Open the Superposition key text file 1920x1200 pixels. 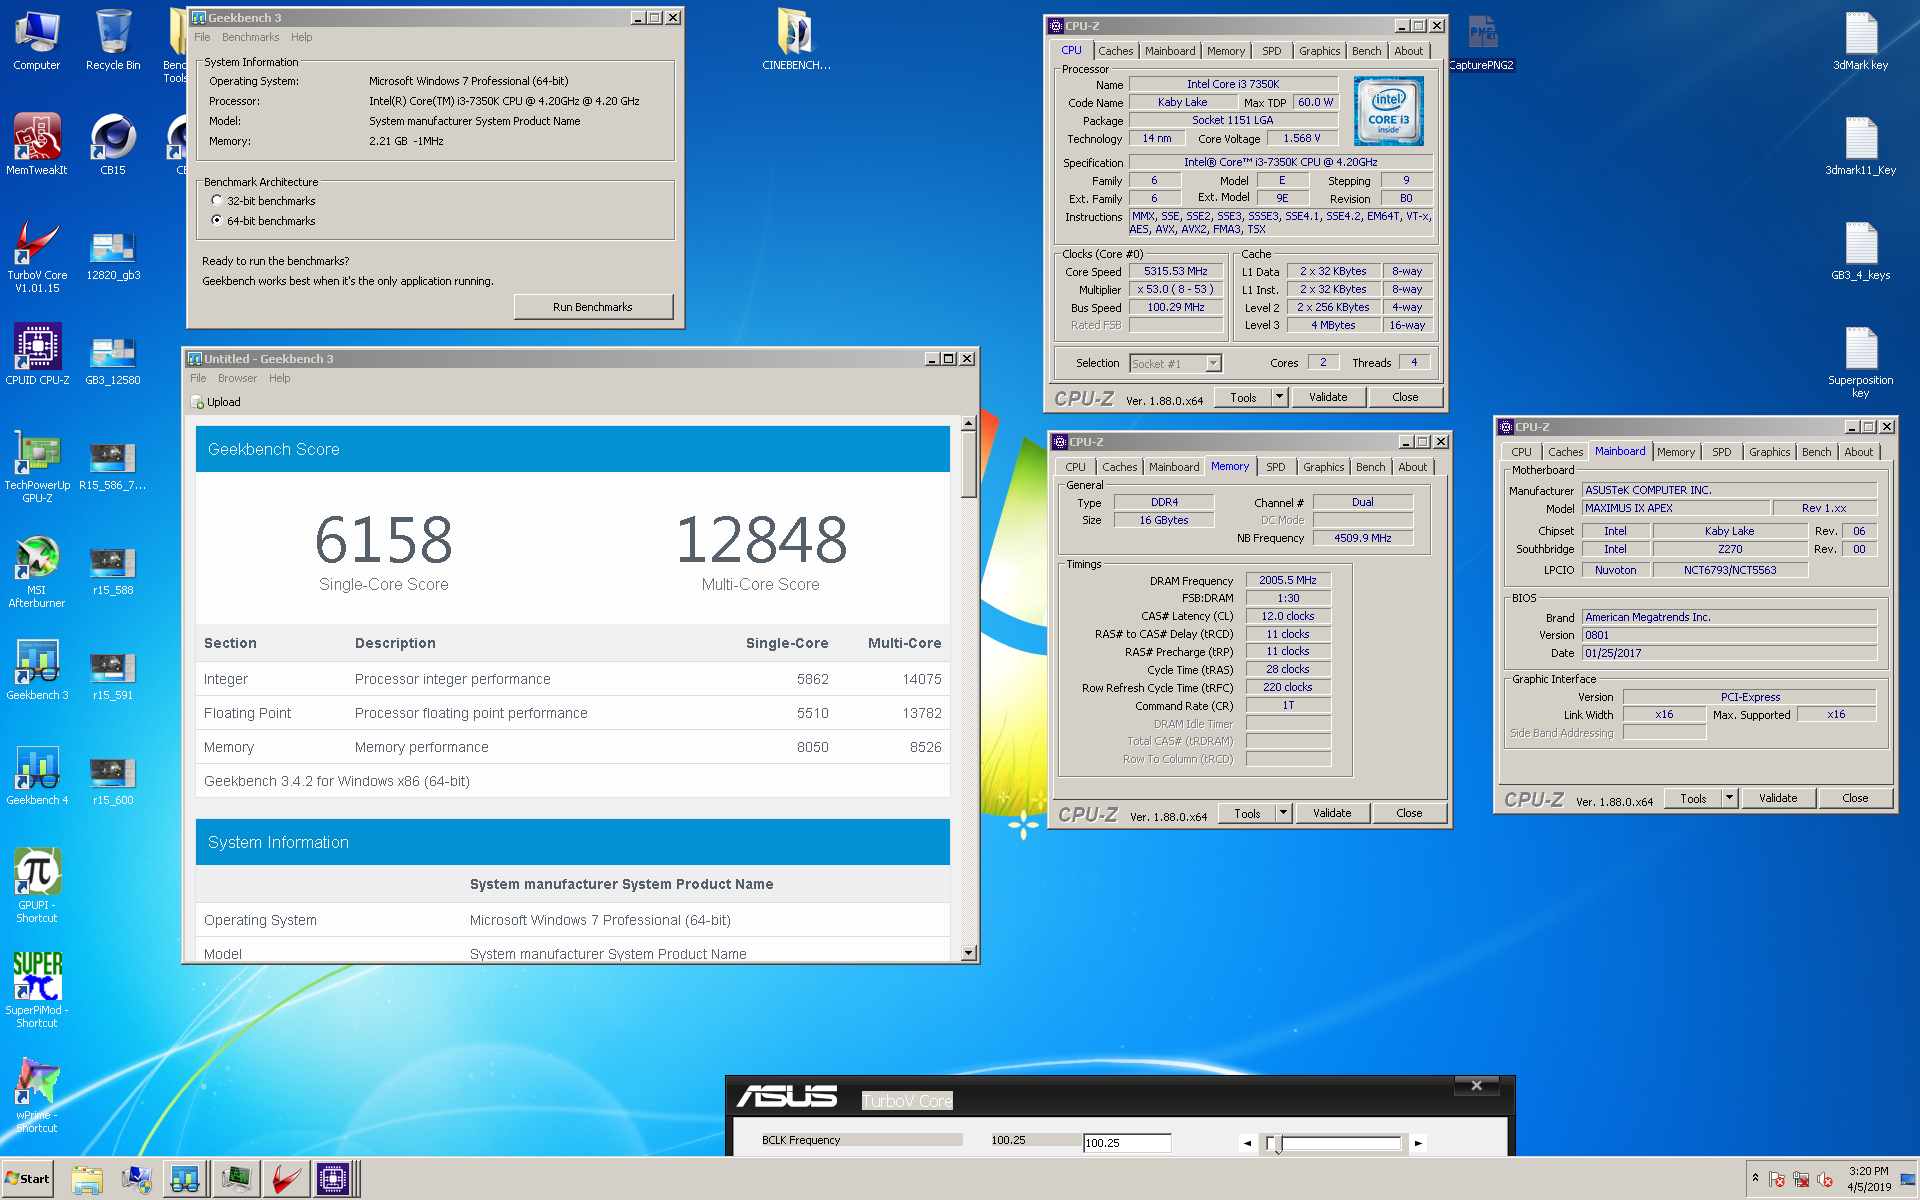1861,362
